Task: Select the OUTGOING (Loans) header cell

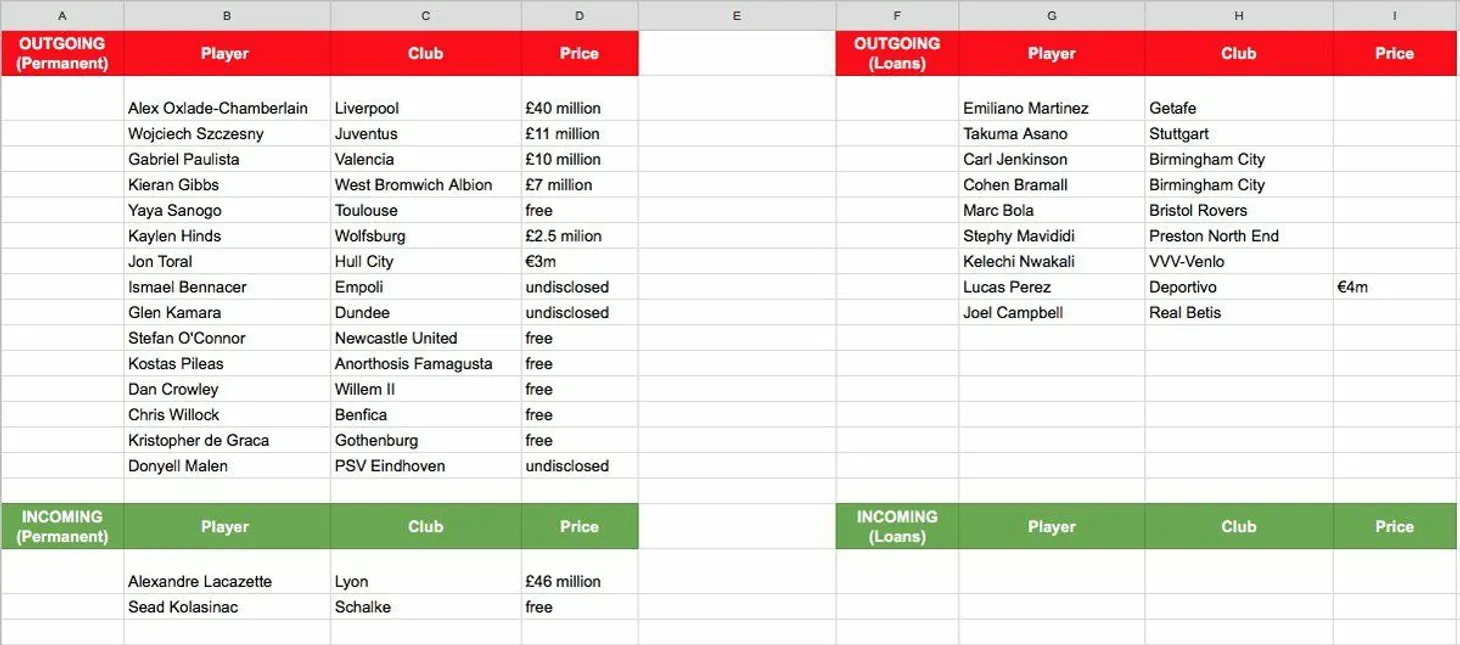Action: (x=897, y=53)
